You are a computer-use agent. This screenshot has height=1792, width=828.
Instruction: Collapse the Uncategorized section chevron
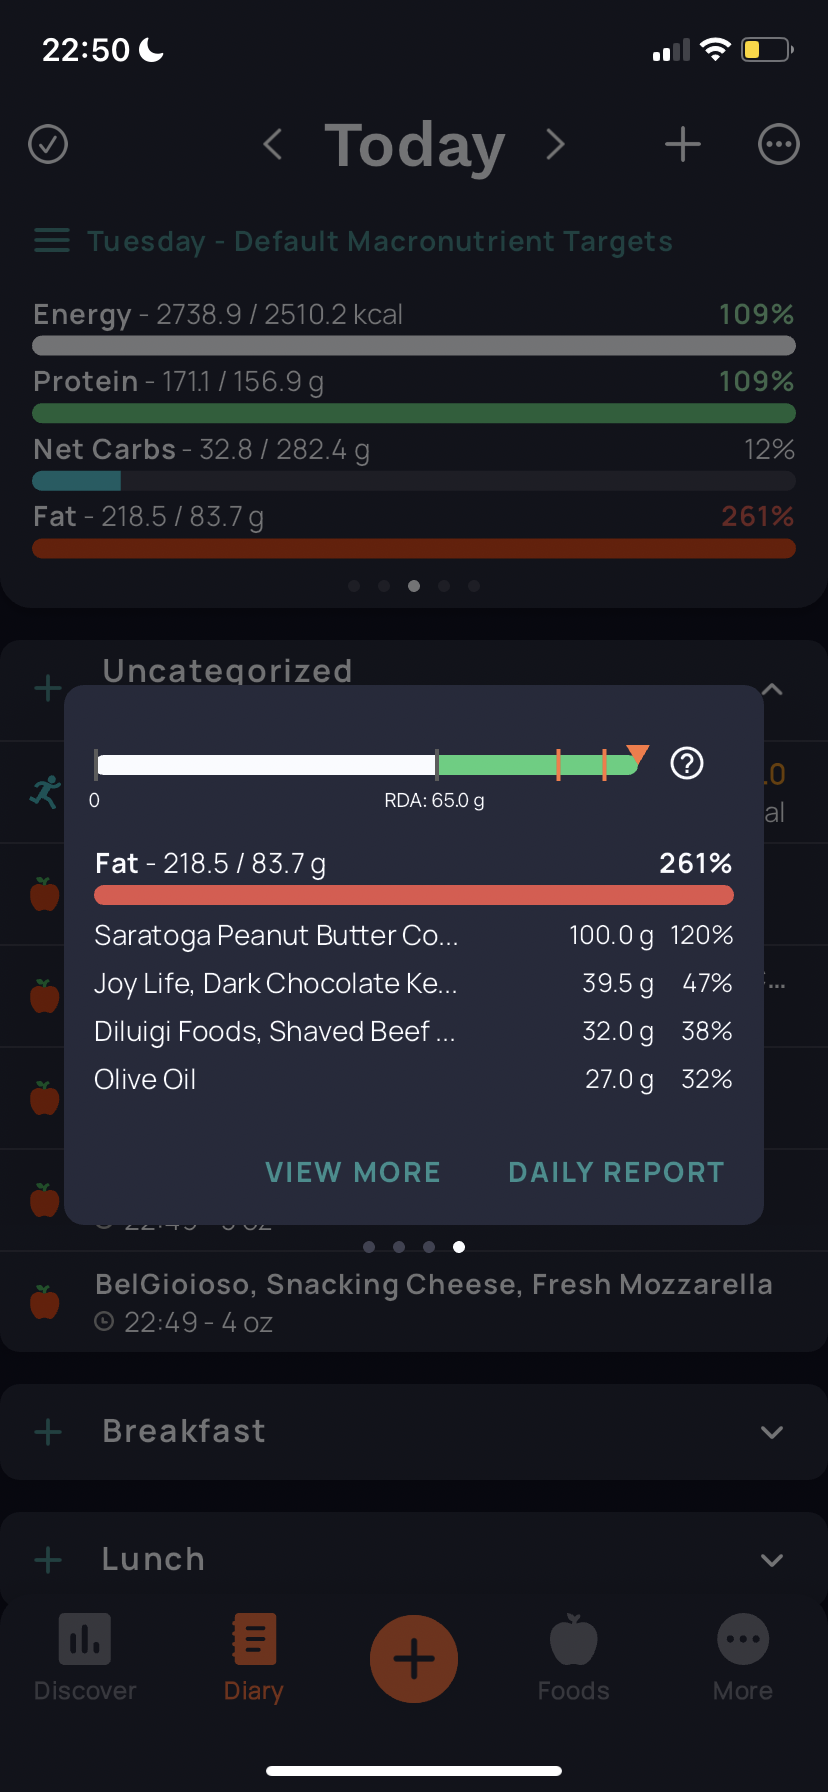pos(772,689)
